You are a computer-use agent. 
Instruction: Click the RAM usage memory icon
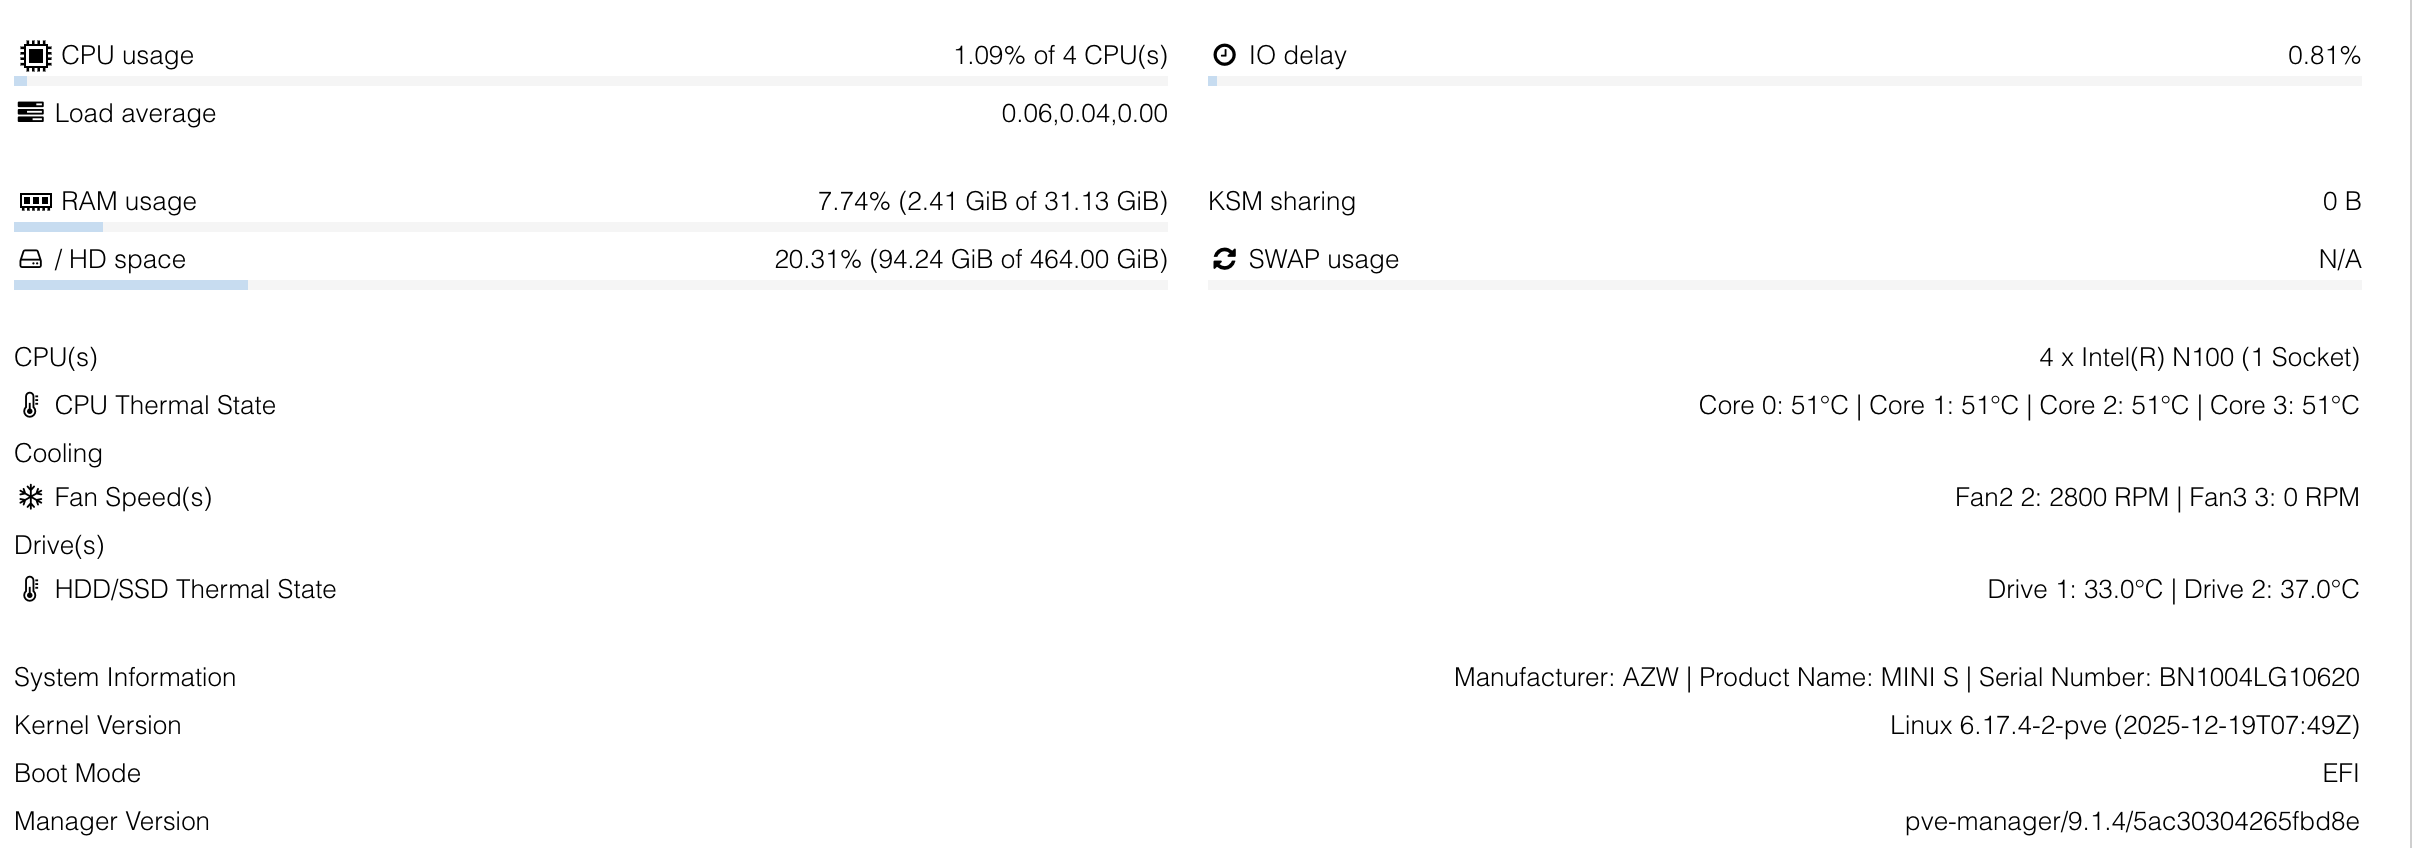[35, 202]
